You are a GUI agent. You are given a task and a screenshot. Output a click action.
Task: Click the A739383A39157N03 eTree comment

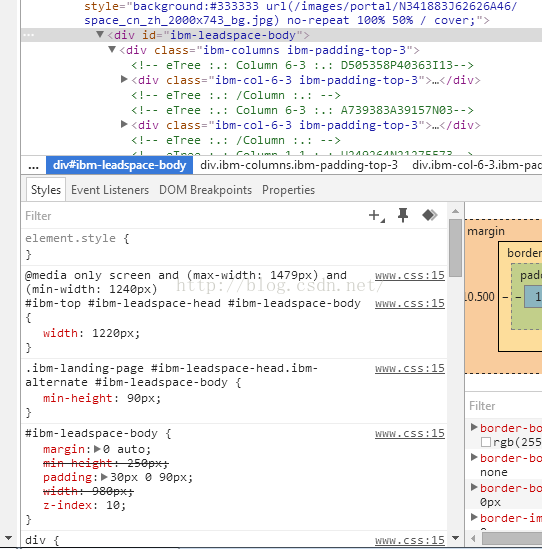[x=303, y=110]
